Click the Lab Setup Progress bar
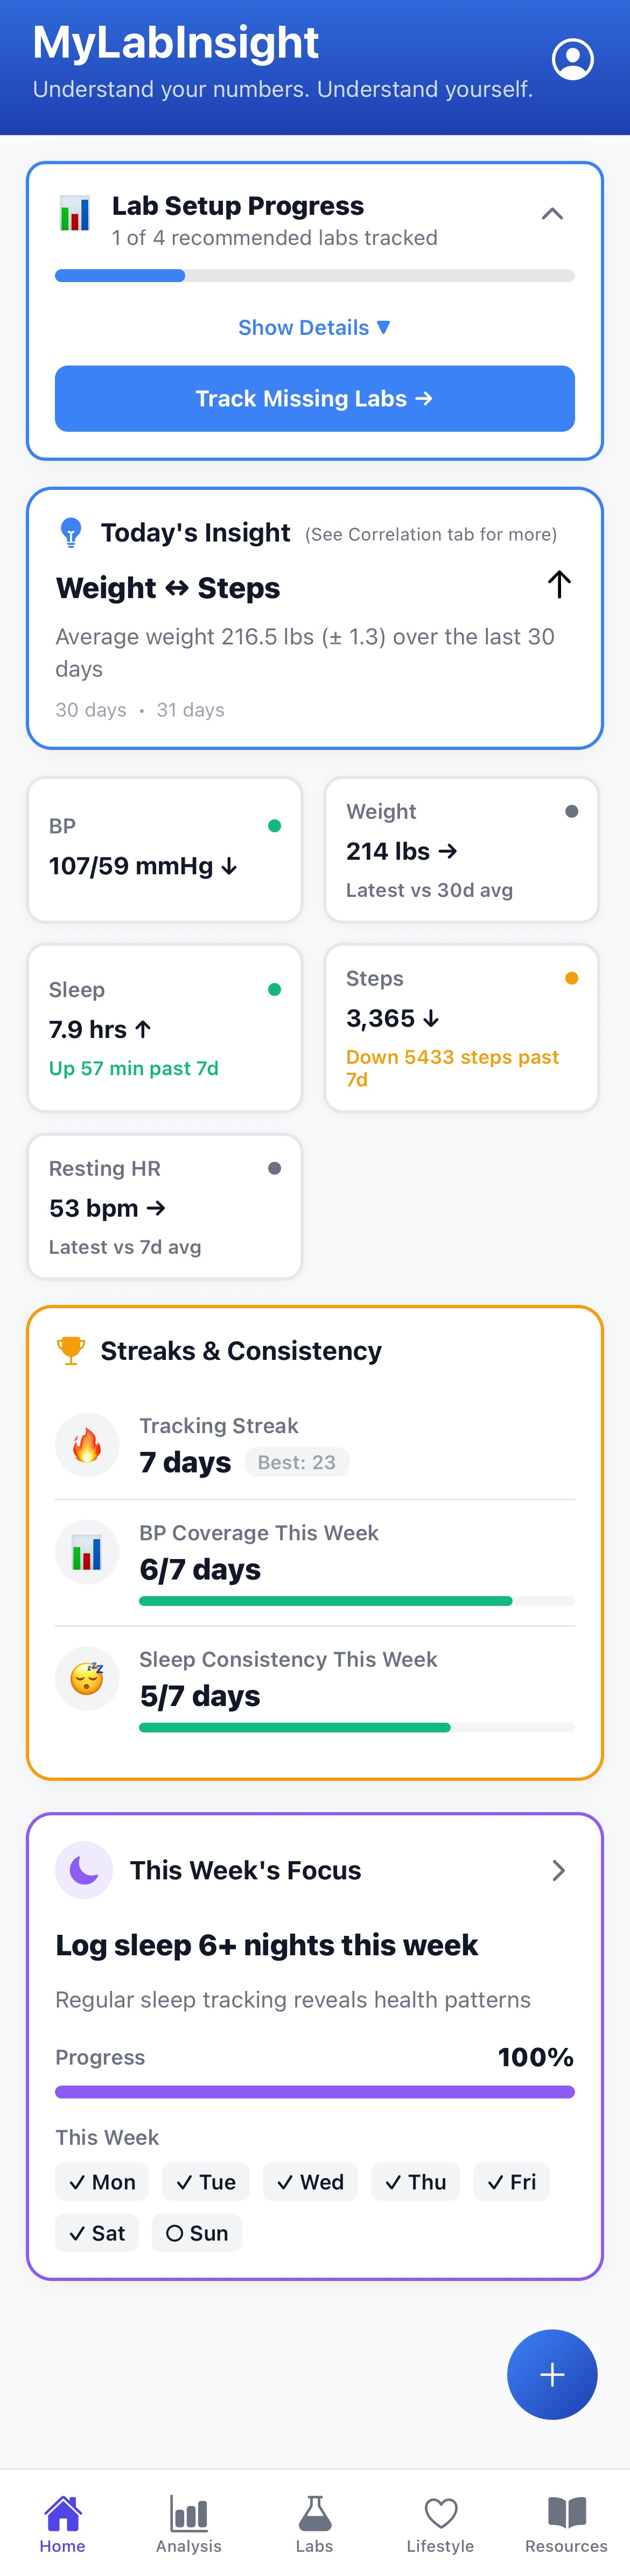The image size is (630, 2576). click(x=314, y=275)
